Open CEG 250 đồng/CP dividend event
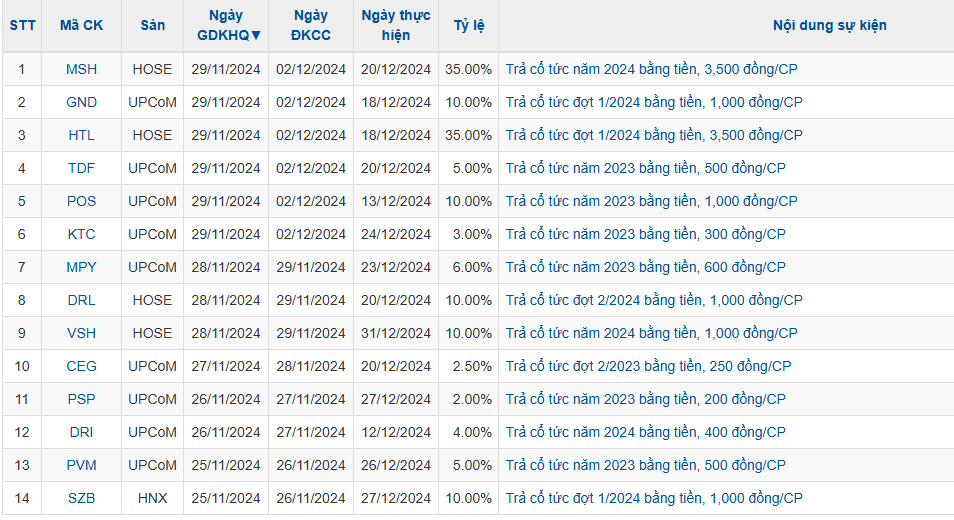Image resolution: width=954 pixels, height=520 pixels. tap(648, 366)
